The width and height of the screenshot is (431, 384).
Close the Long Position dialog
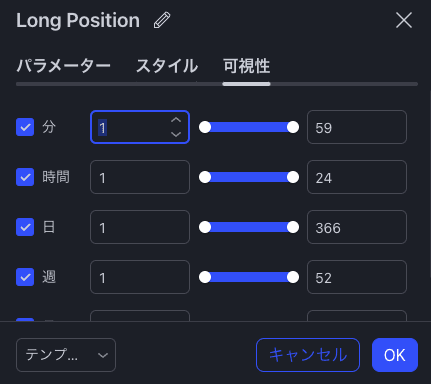pos(404,20)
